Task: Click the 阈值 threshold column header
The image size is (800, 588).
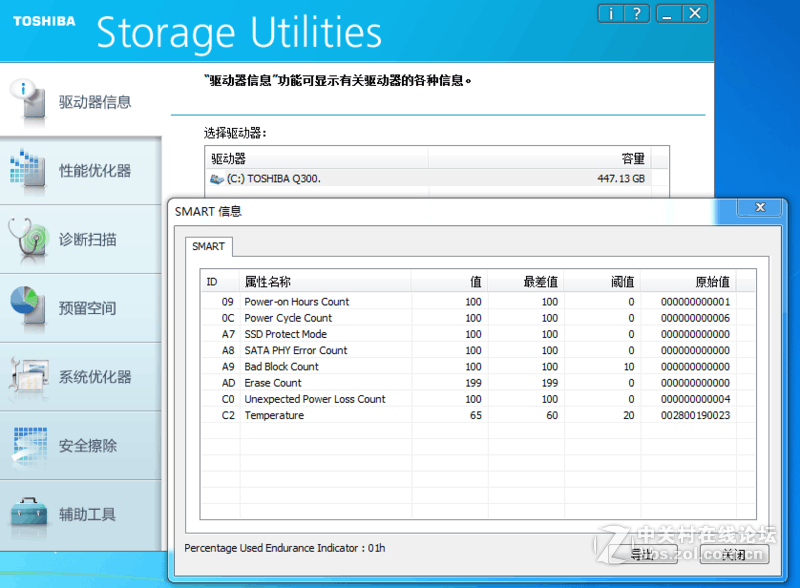Action: pyautogui.click(x=621, y=282)
